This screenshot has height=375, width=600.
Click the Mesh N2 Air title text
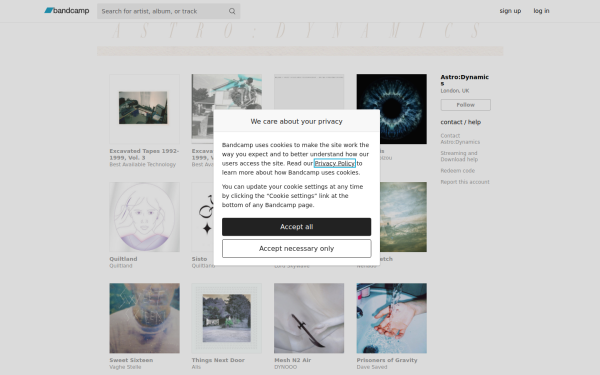tap(292, 360)
